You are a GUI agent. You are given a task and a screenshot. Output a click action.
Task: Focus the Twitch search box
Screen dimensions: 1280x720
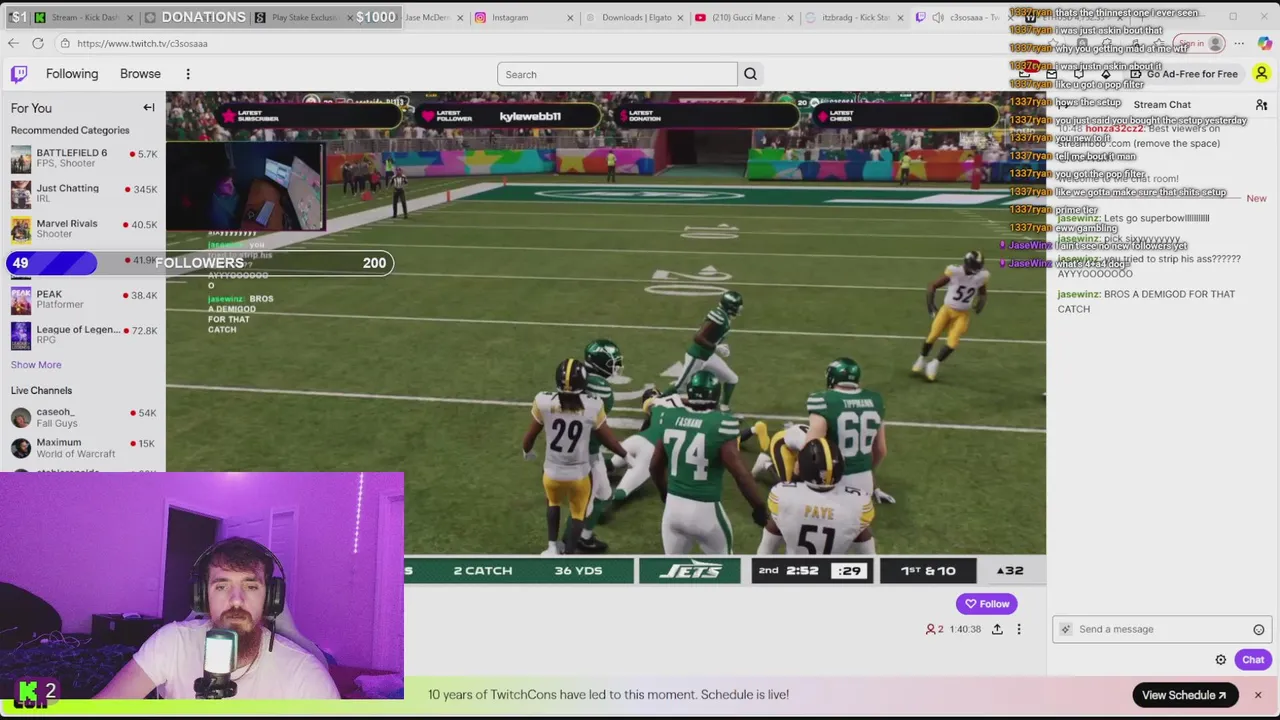click(617, 74)
